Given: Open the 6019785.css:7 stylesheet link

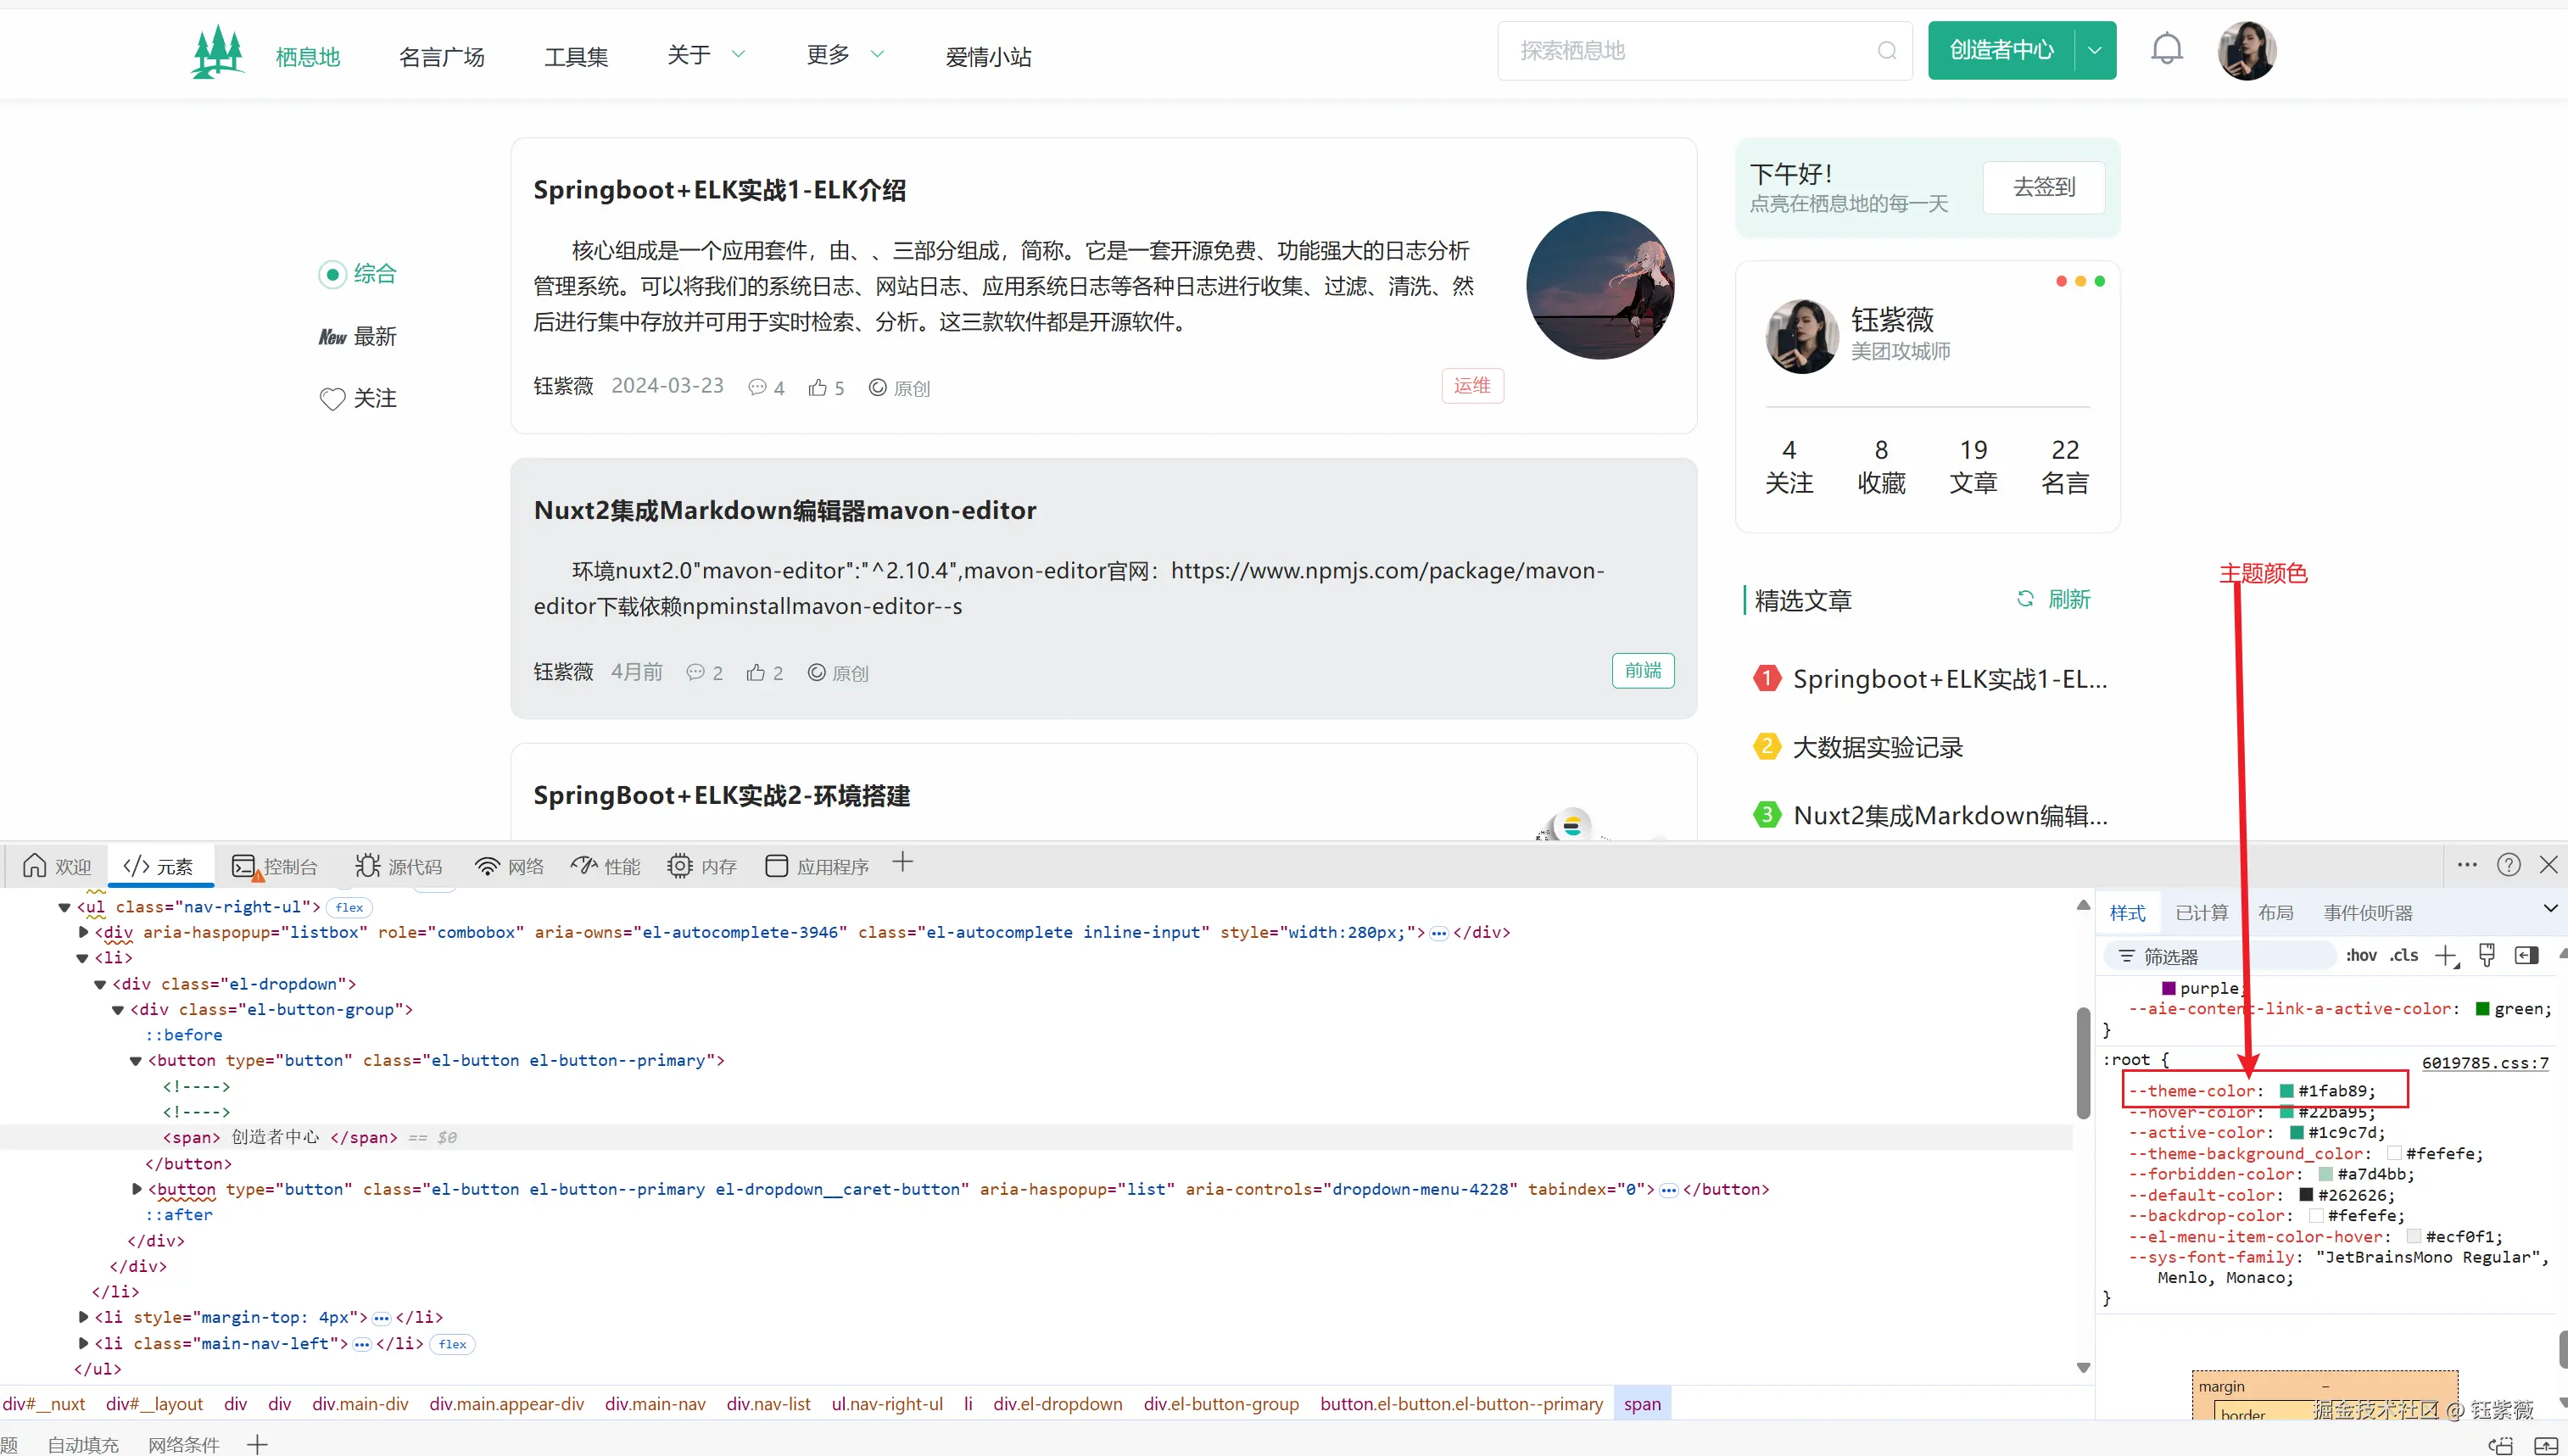Looking at the screenshot, I should click(2487, 1063).
